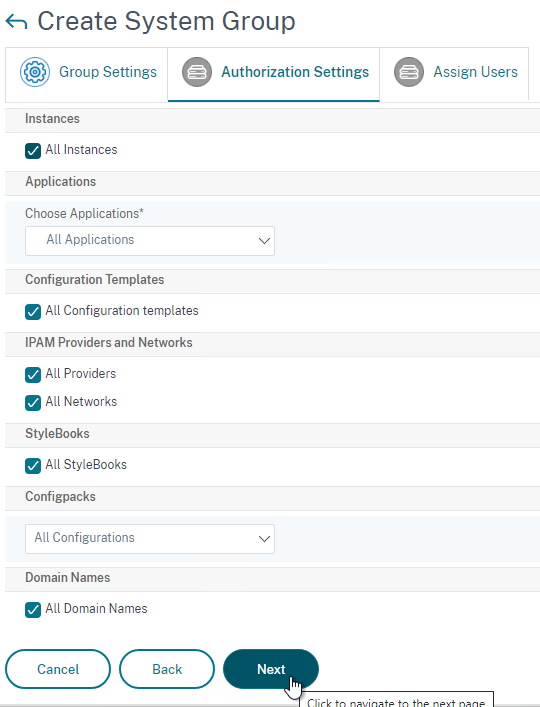The width and height of the screenshot is (540, 707).
Task: Disable the All StyleBooks checkbox
Action: point(33,466)
